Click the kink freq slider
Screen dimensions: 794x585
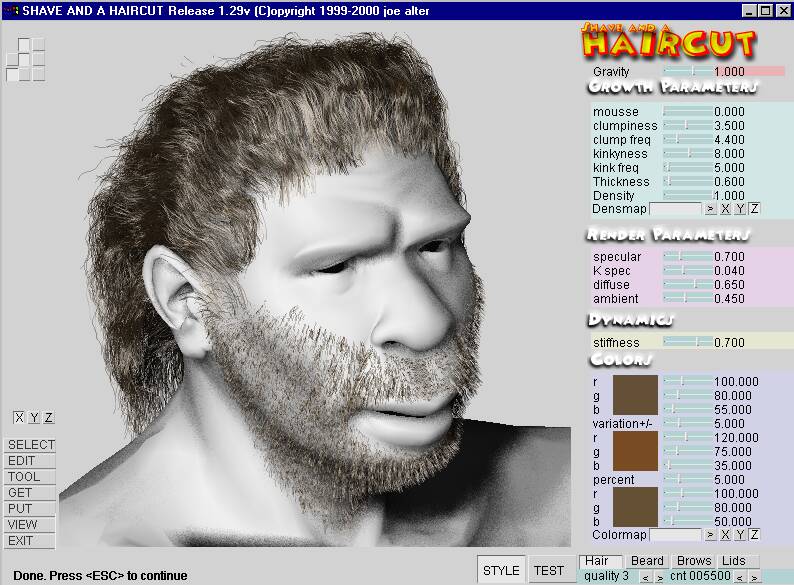688,167
